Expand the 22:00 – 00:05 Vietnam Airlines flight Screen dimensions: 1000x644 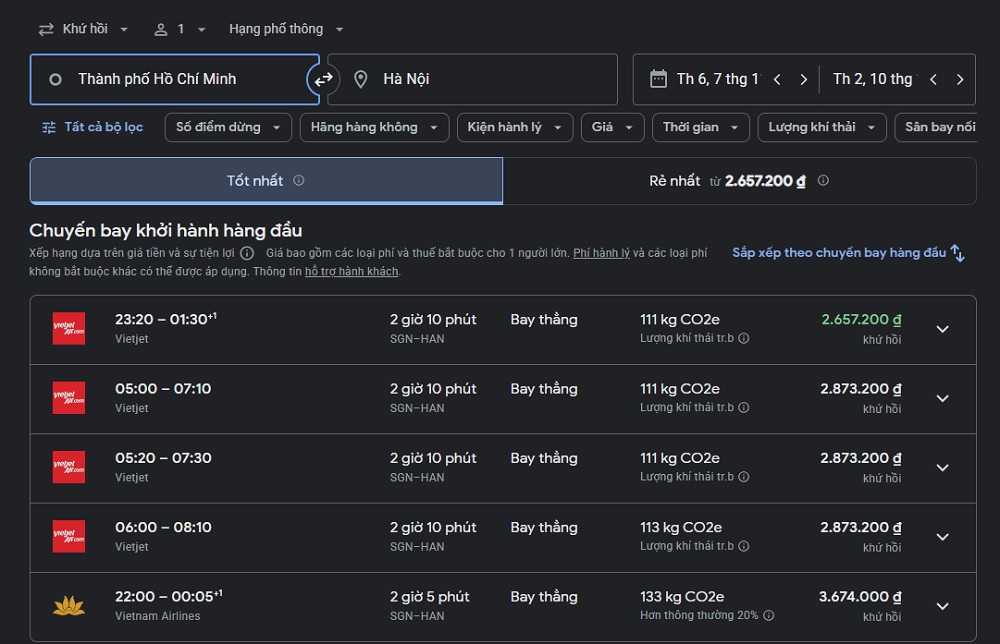(943, 606)
